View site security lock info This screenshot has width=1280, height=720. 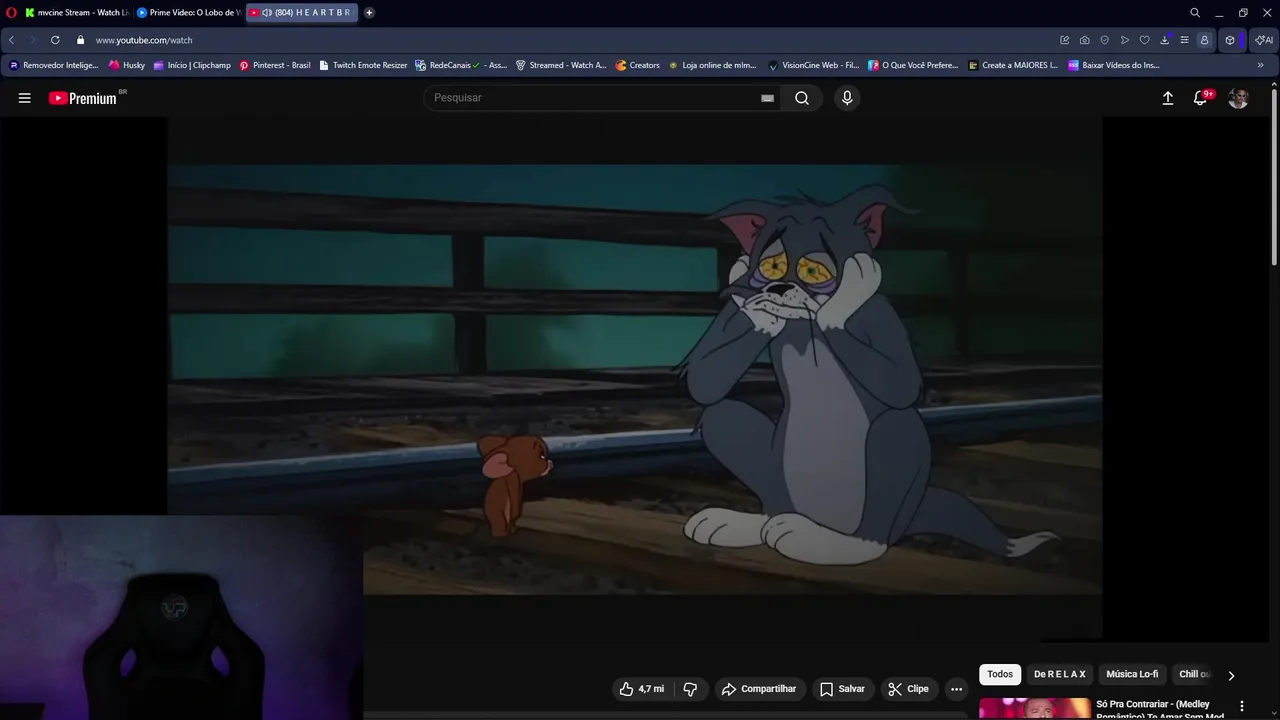pyautogui.click(x=81, y=40)
